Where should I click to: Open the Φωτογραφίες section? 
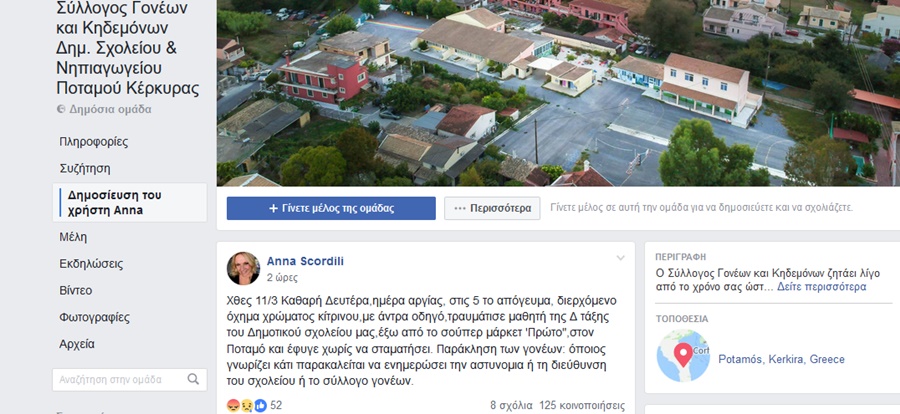point(94,318)
